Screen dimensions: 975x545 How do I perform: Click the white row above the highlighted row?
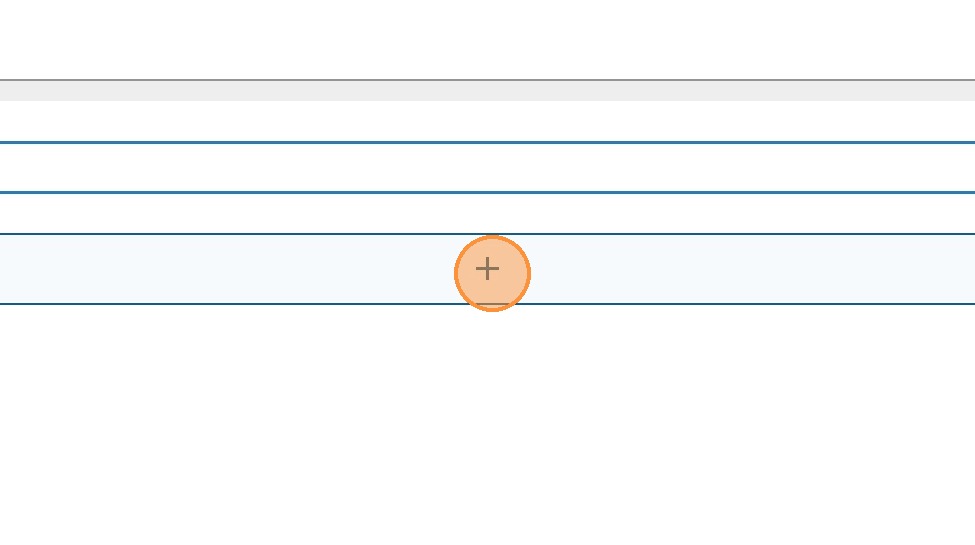487,213
